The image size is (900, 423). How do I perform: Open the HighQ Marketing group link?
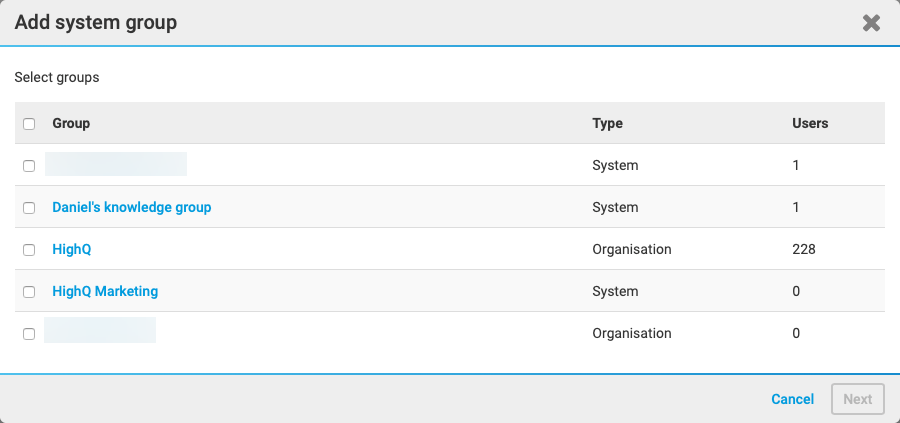(105, 291)
